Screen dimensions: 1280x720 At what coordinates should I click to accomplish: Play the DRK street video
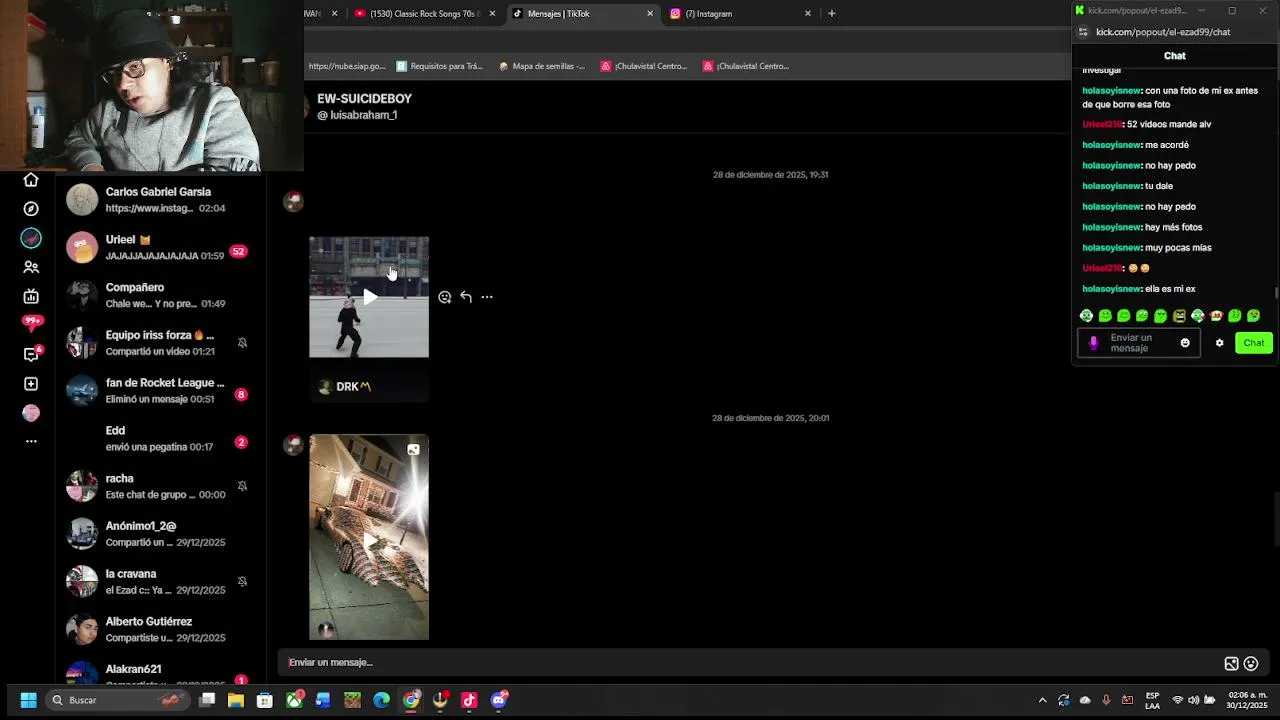coord(369,297)
